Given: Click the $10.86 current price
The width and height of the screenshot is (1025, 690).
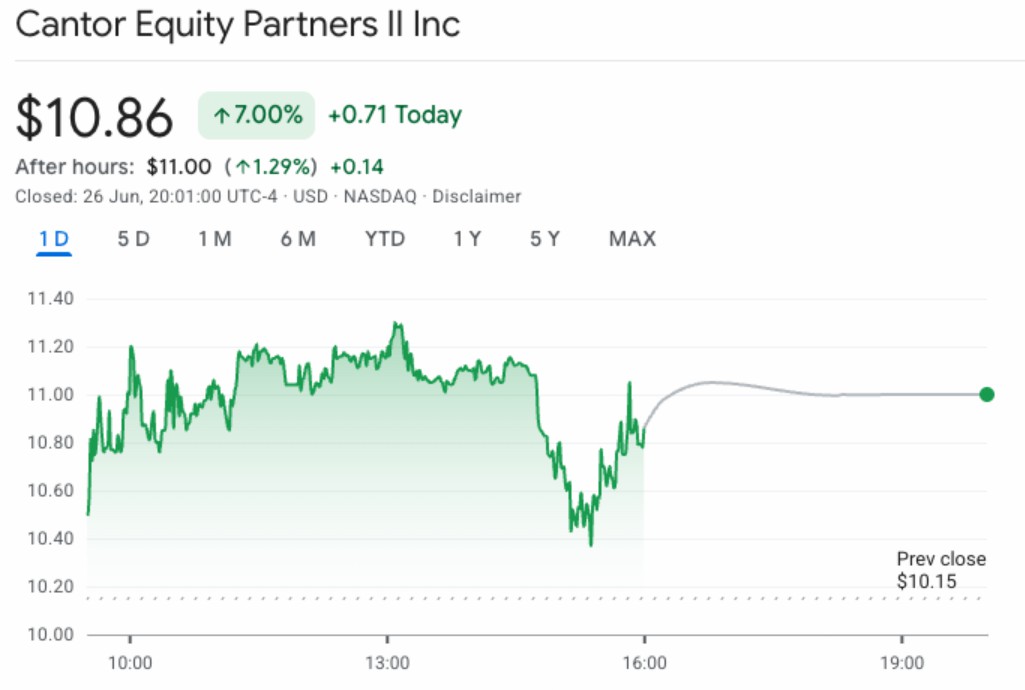Looking at the screenshot, I should 94,118.
